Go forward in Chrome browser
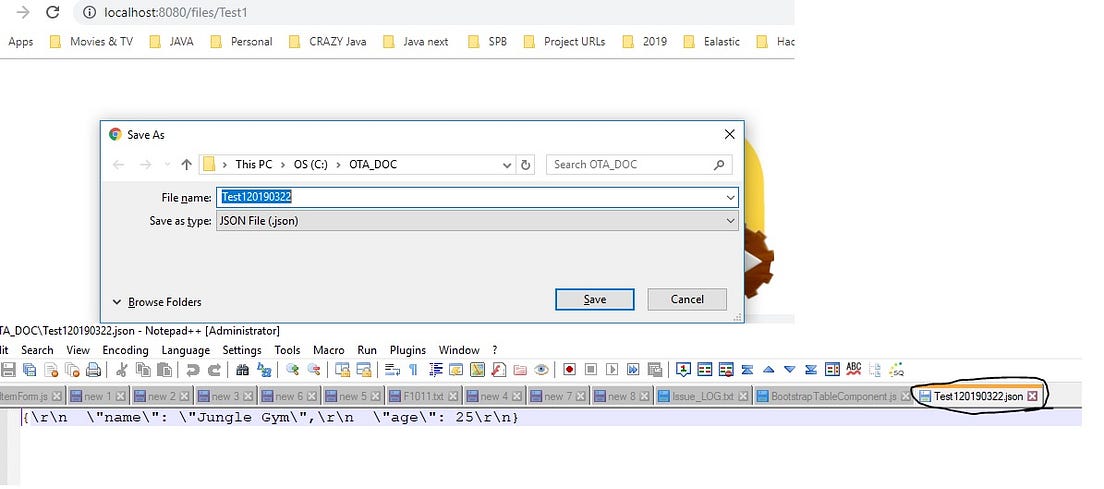The height and width of the screenshot is (489, 1104). pos(23,12)
